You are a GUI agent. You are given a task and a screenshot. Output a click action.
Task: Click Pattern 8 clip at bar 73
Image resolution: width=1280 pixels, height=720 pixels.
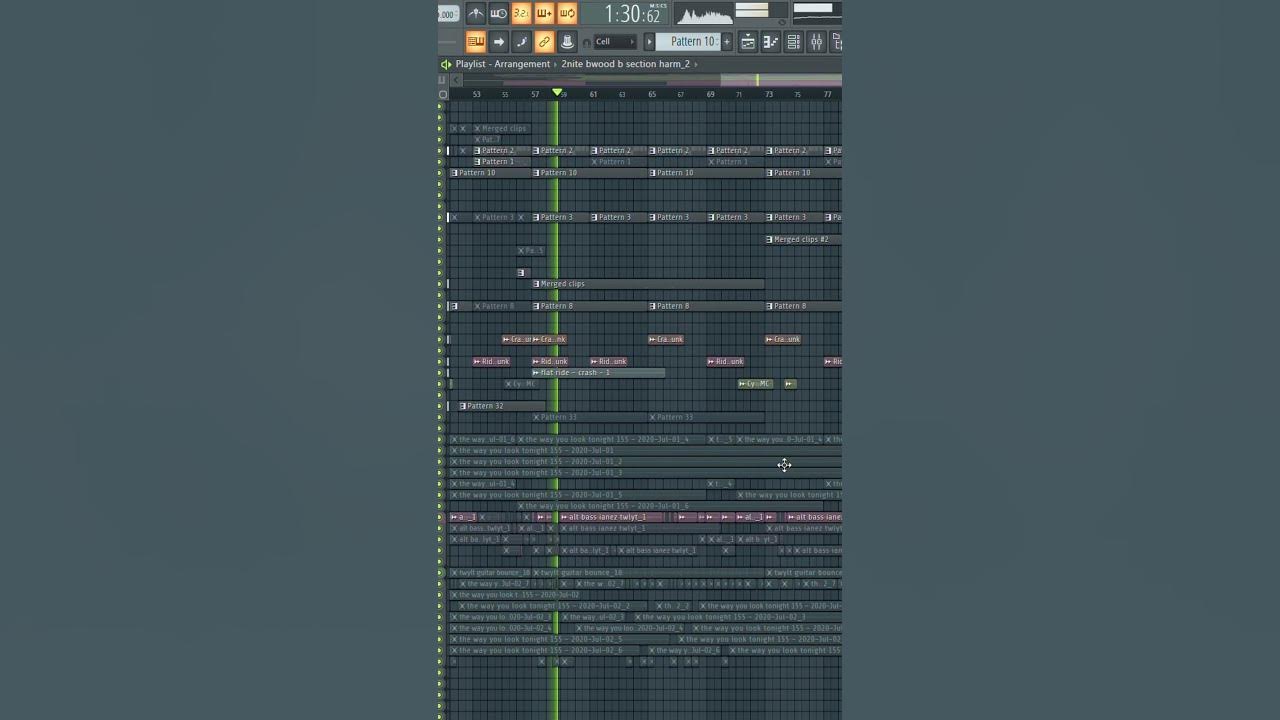(803, 306)
